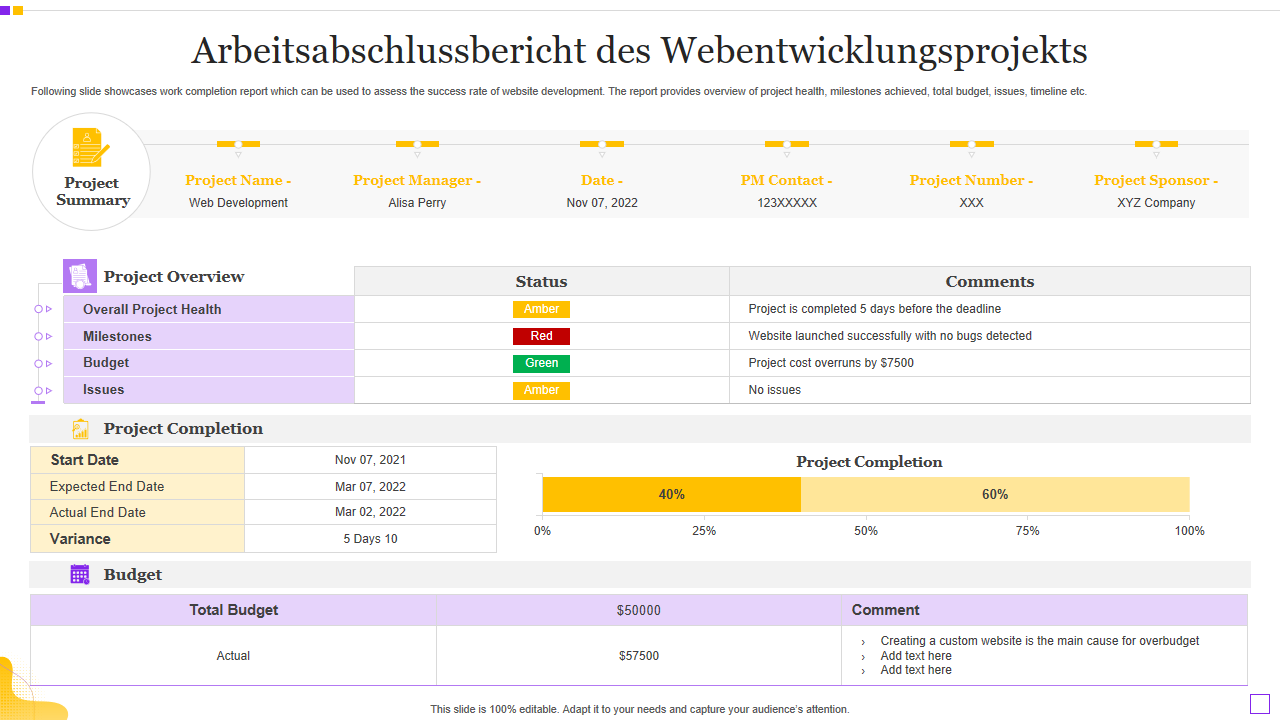Click the $57500 actual budget value

point(639,656)
